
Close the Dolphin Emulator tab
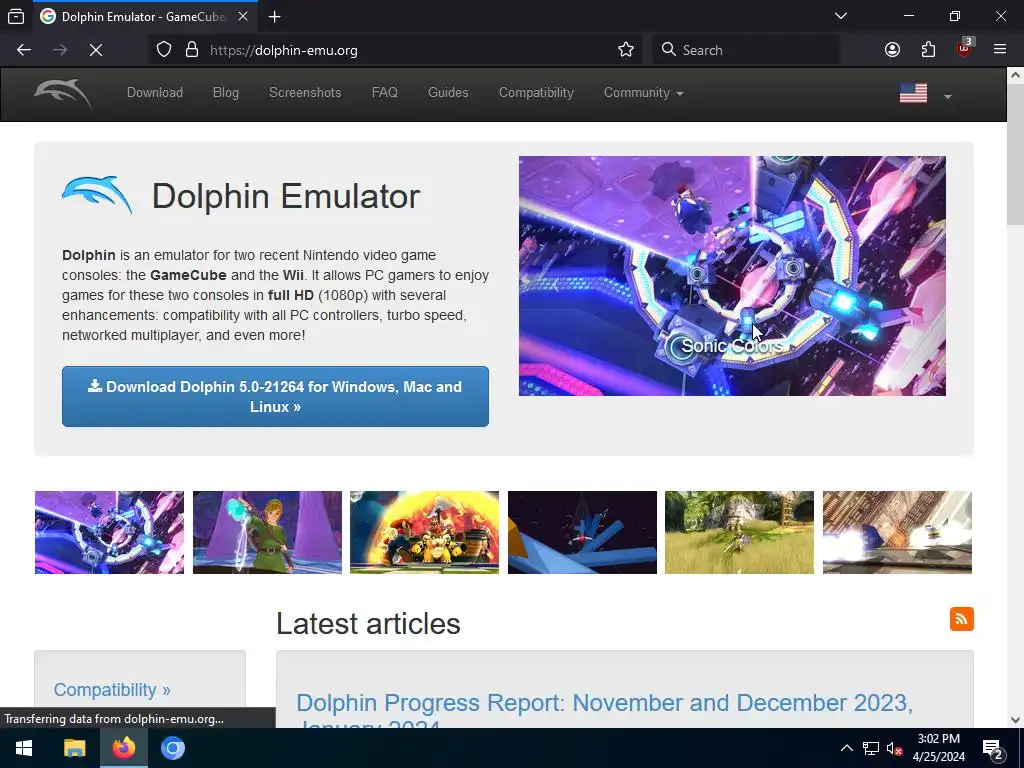243,16
